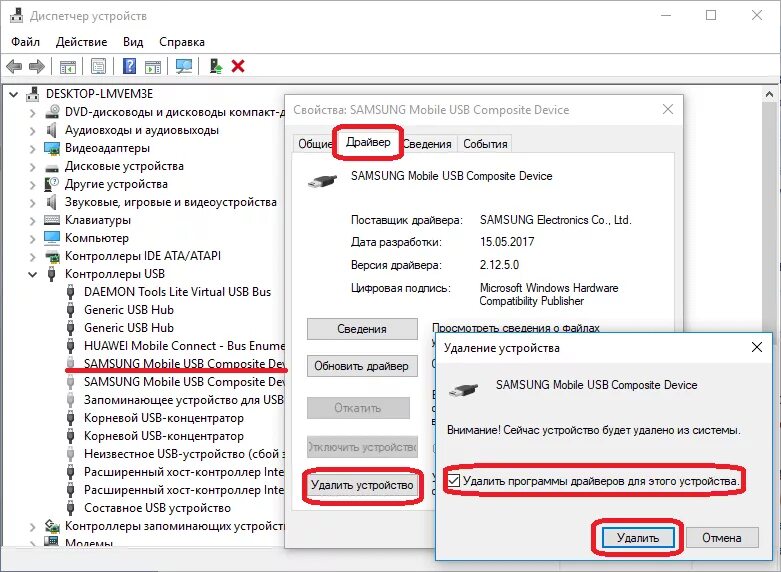Open the Действие menu
This screenshot has width=781, height=572.
click(x=81, y=42)
